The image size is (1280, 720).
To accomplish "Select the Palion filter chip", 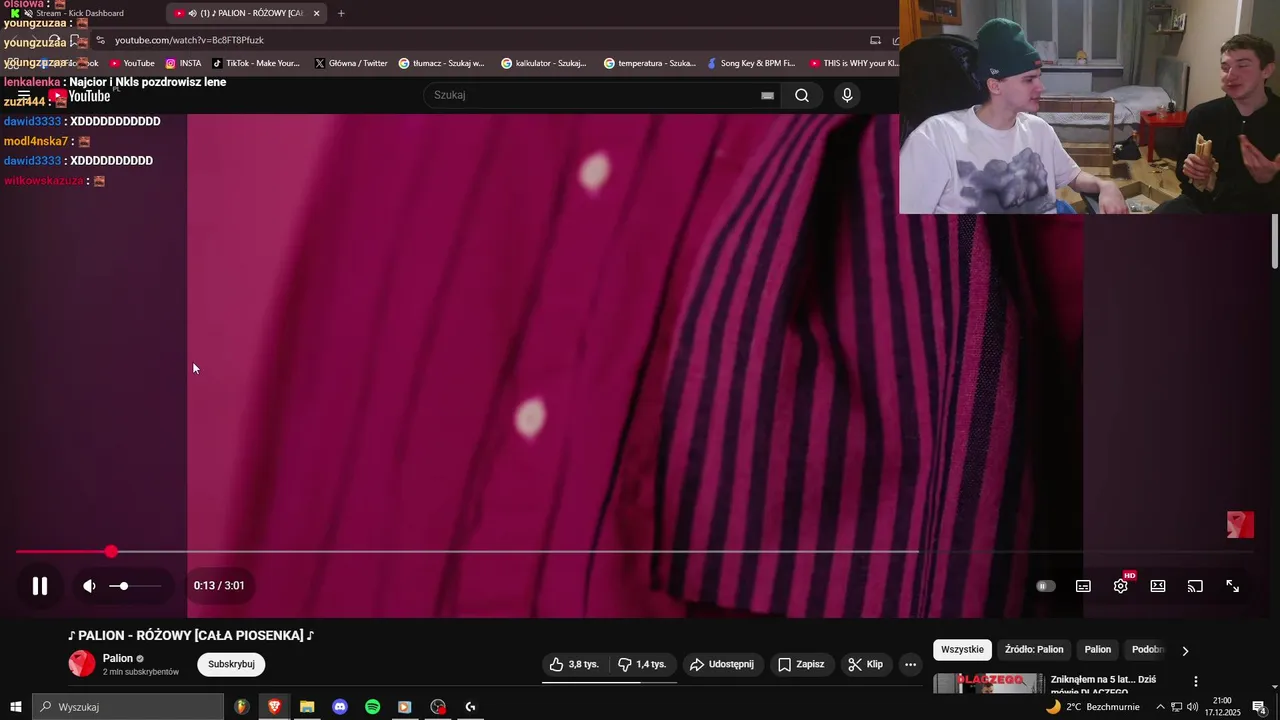I will 1098,650.
